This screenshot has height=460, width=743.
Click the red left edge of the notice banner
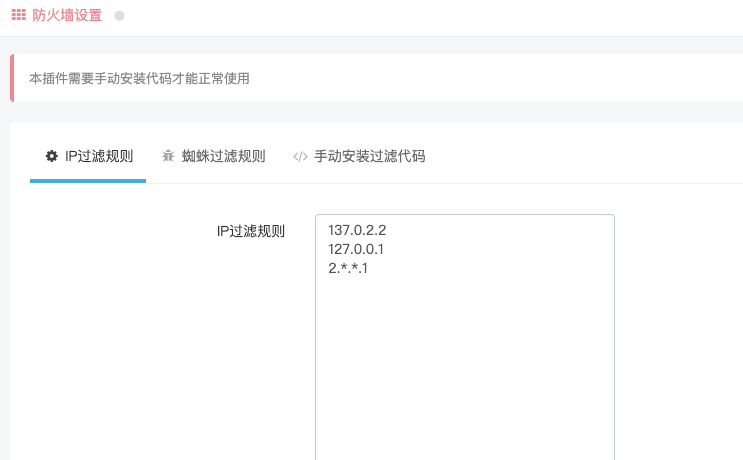click(12, 78)
